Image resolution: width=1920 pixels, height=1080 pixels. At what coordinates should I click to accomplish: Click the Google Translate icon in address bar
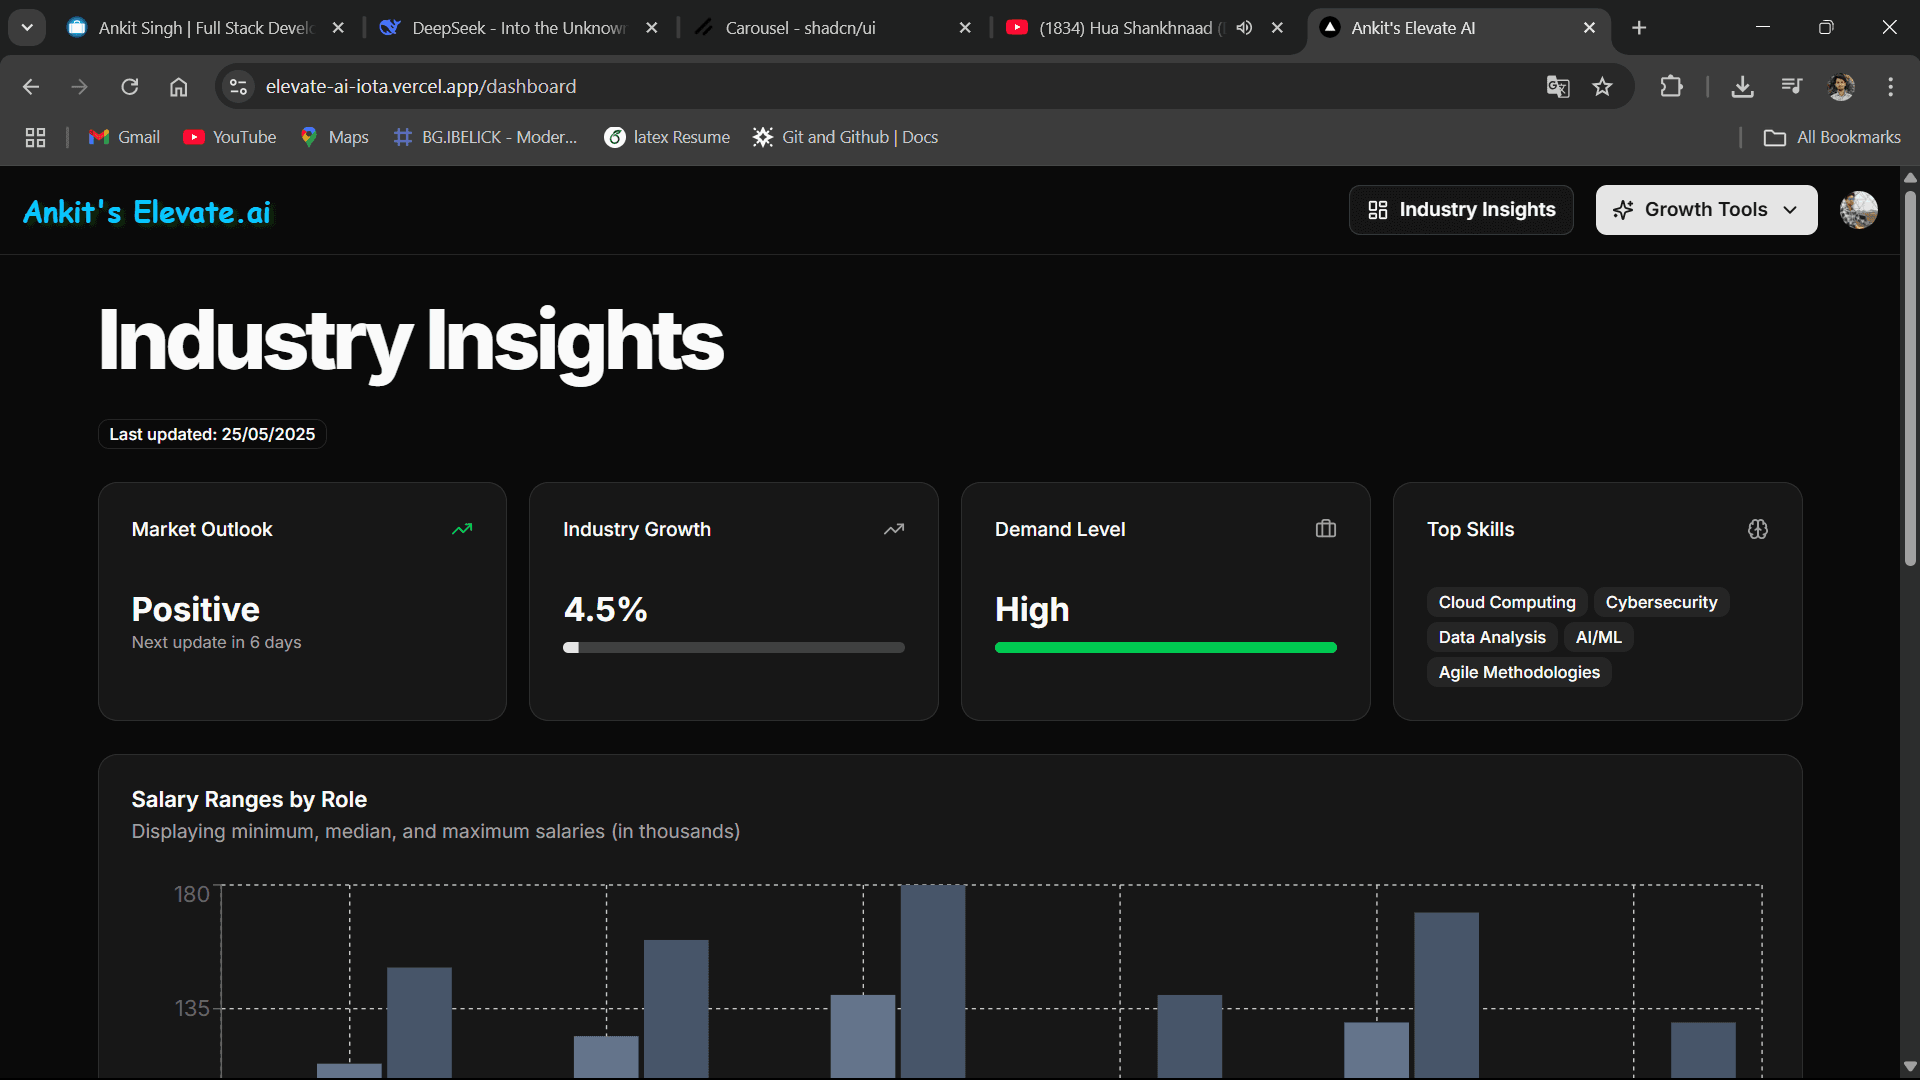pyautogui.click(x=1558, y=87)
